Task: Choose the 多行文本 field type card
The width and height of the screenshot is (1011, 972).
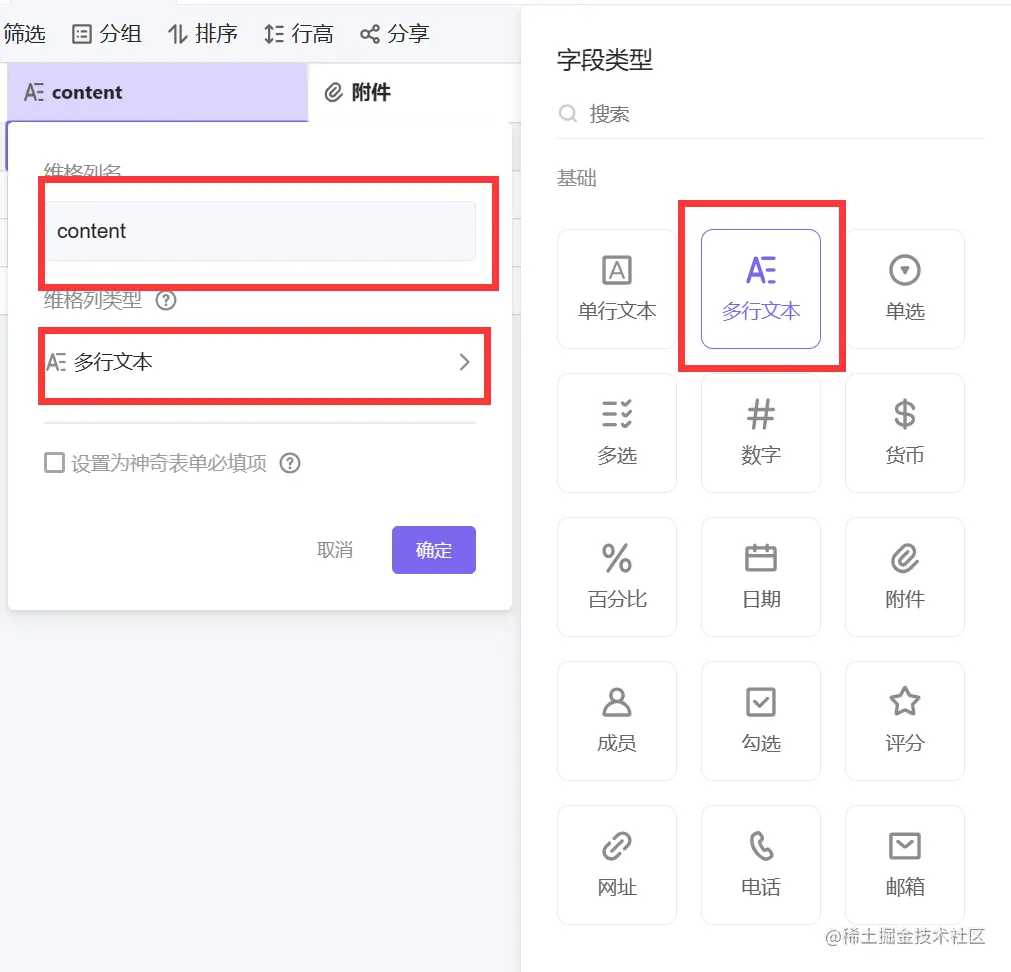Action: pos(761,289)
